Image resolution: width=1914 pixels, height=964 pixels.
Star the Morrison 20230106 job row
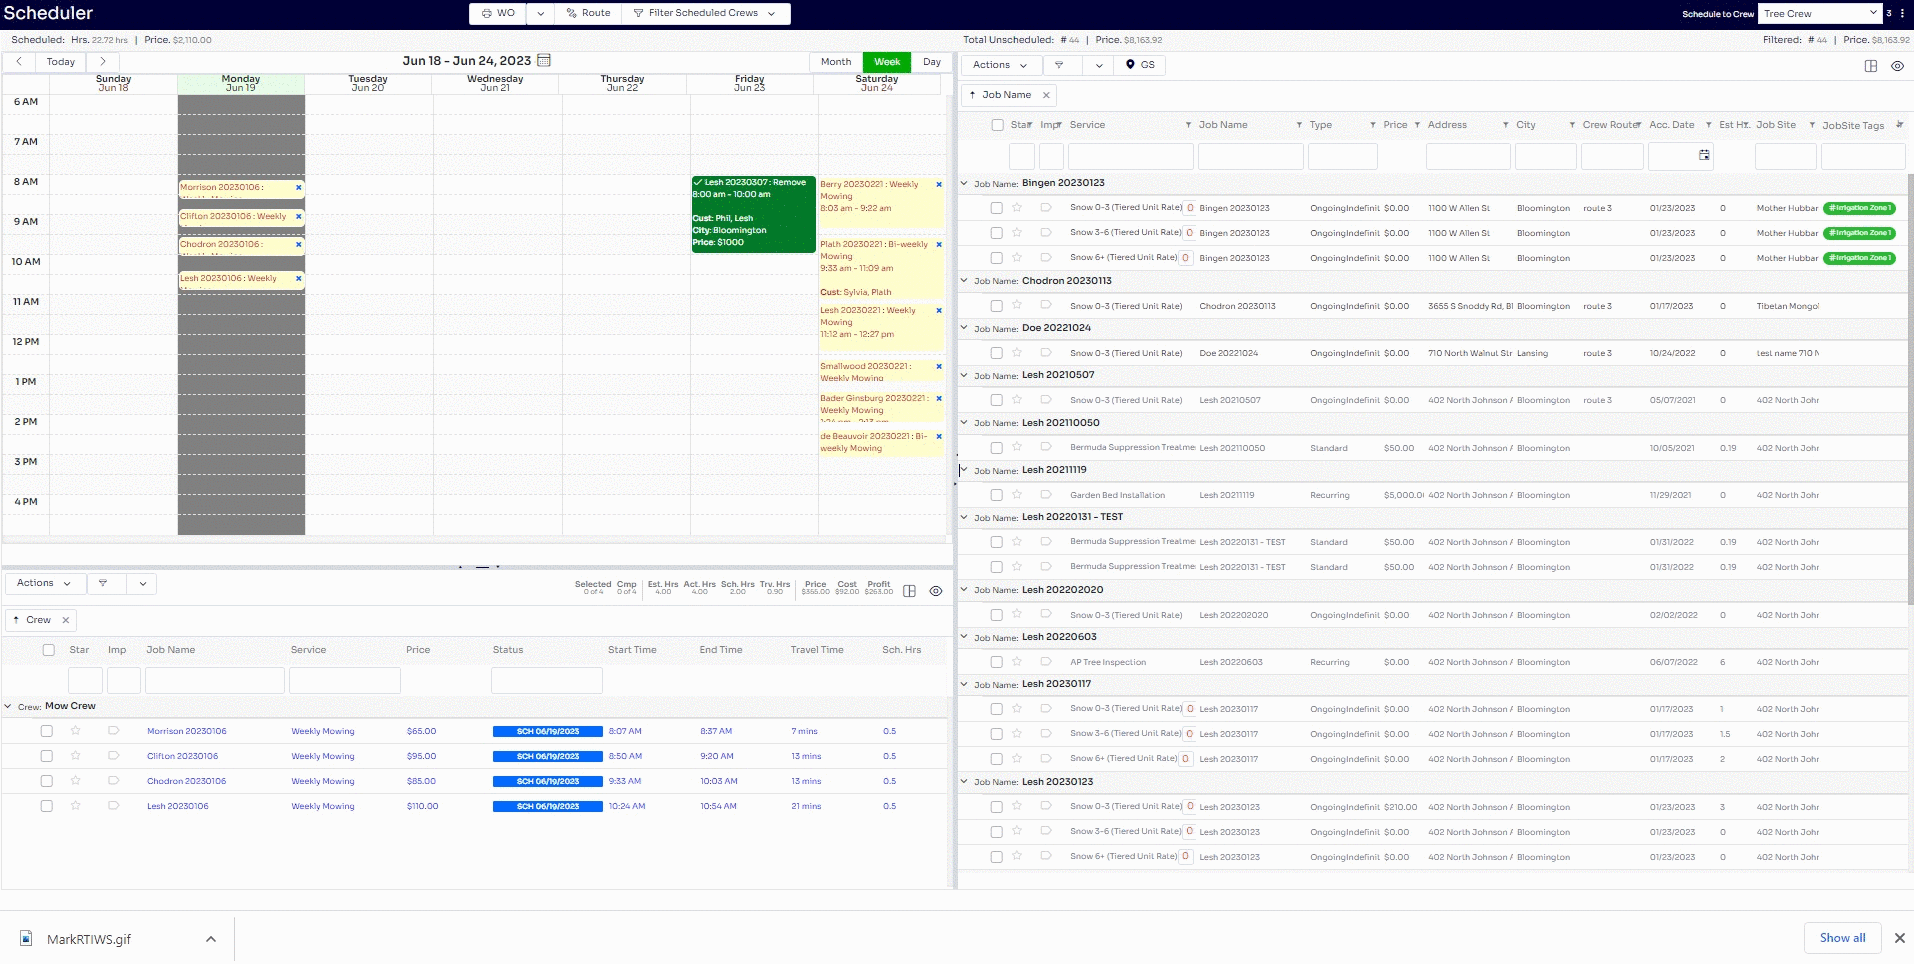[x=76, y=731]
